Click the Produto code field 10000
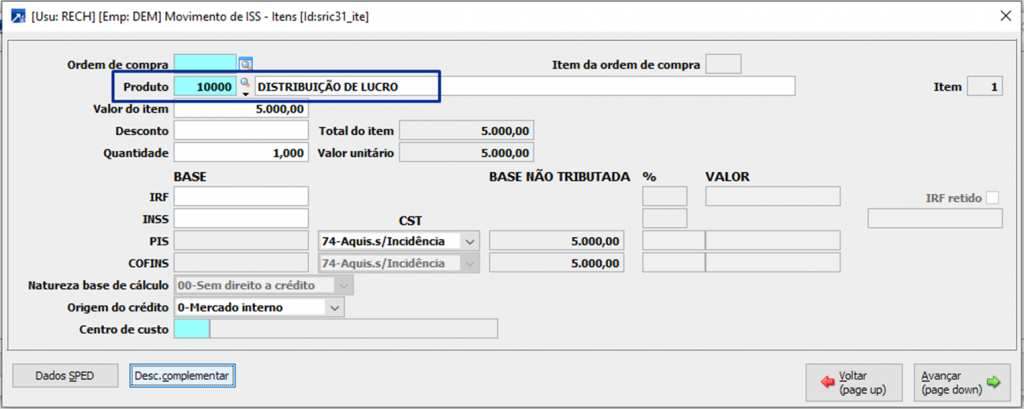 pyautogui.click(x=204, y=86)
